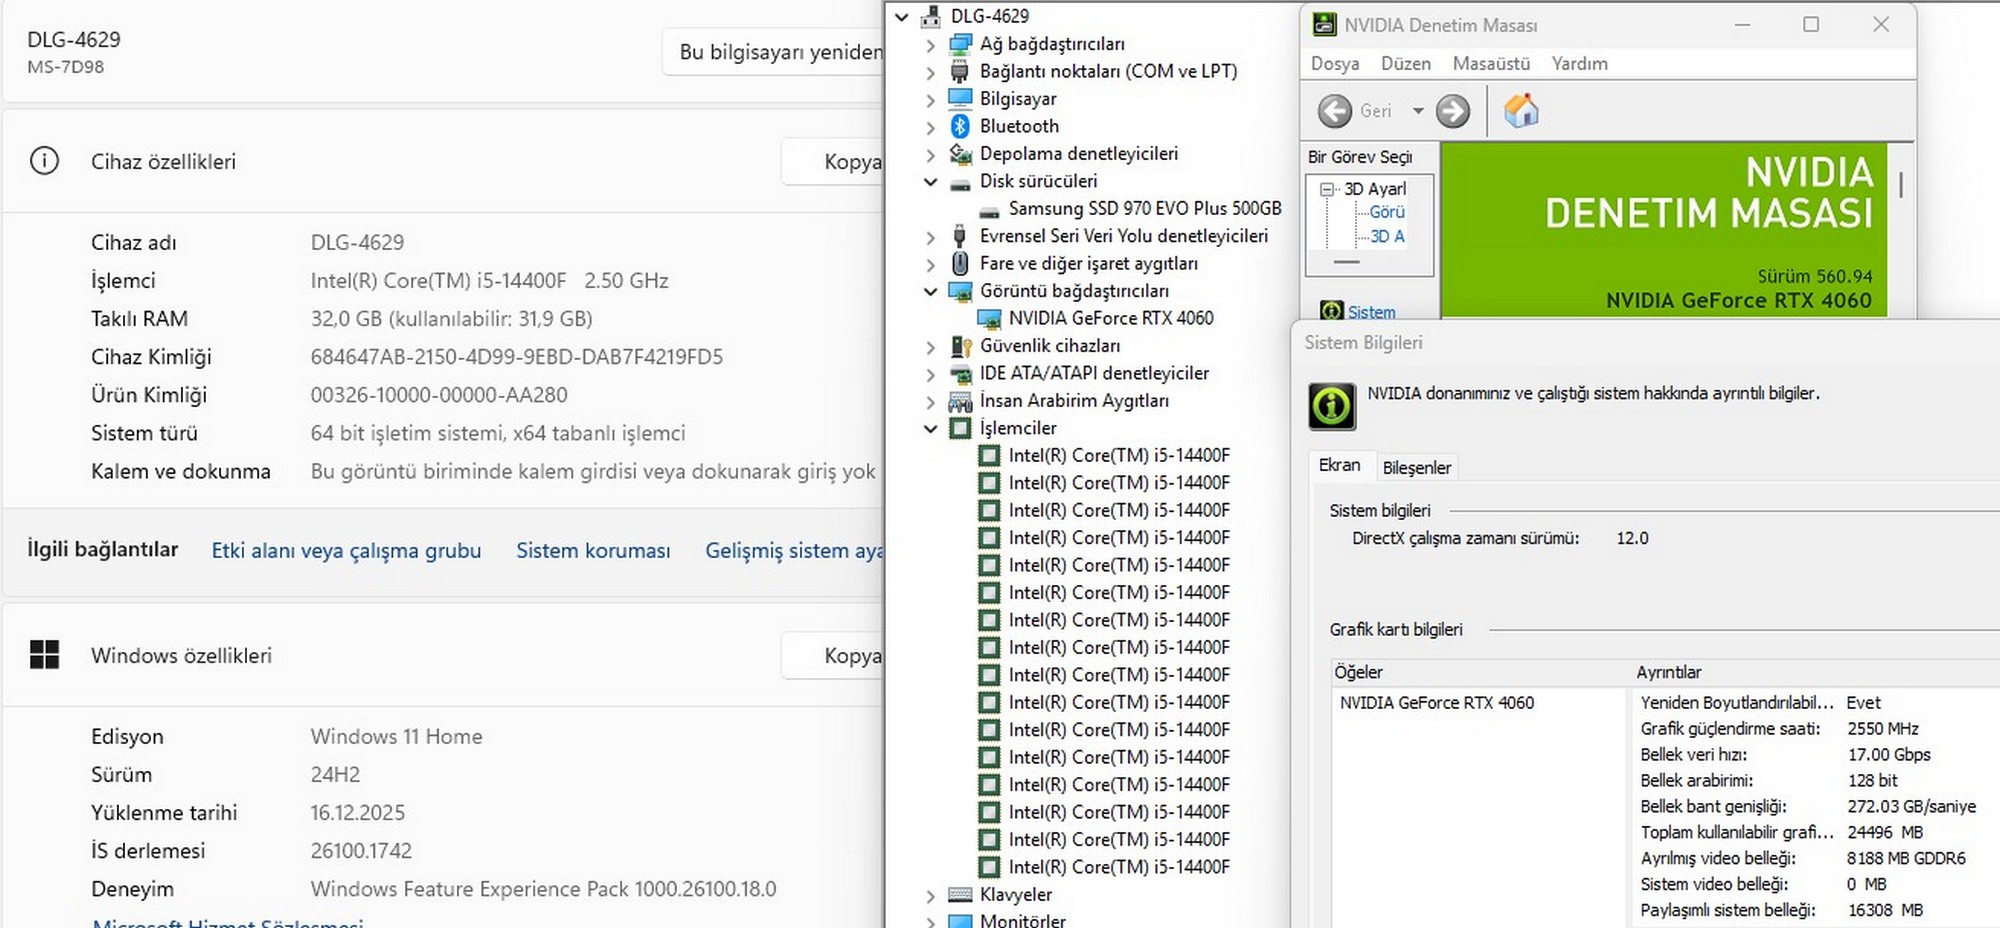Viewport: 2000px width, 928px height.
Task: Expand the Ağ bağdaştırıcıları node
Action: click(x=930, y=44)
